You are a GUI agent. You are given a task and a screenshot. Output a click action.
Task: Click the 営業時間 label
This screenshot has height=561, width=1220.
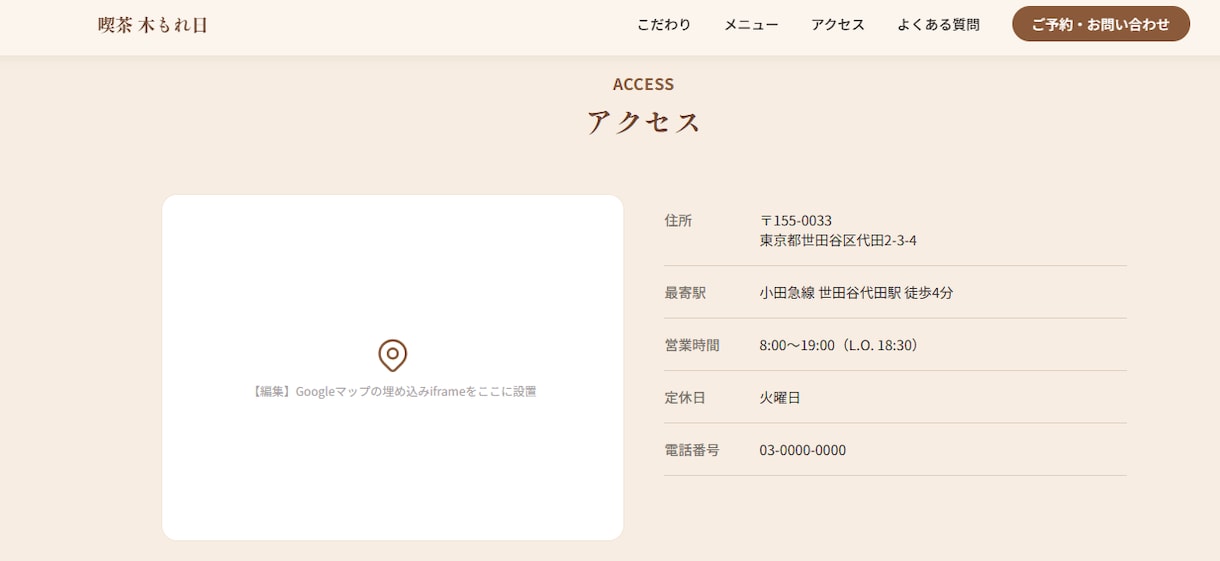pyautogui.click(x=692, y=345)
